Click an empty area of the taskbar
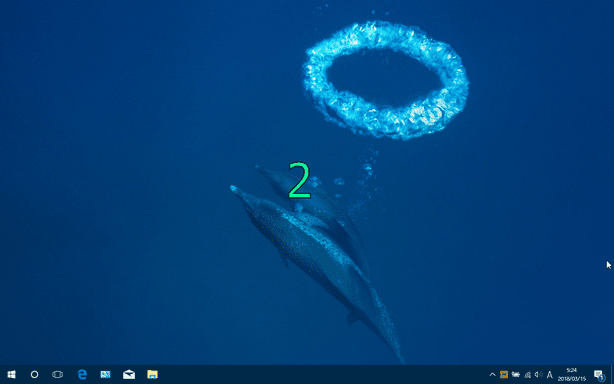The height and width of the screenshot is (384, 614). coord(313,375)
